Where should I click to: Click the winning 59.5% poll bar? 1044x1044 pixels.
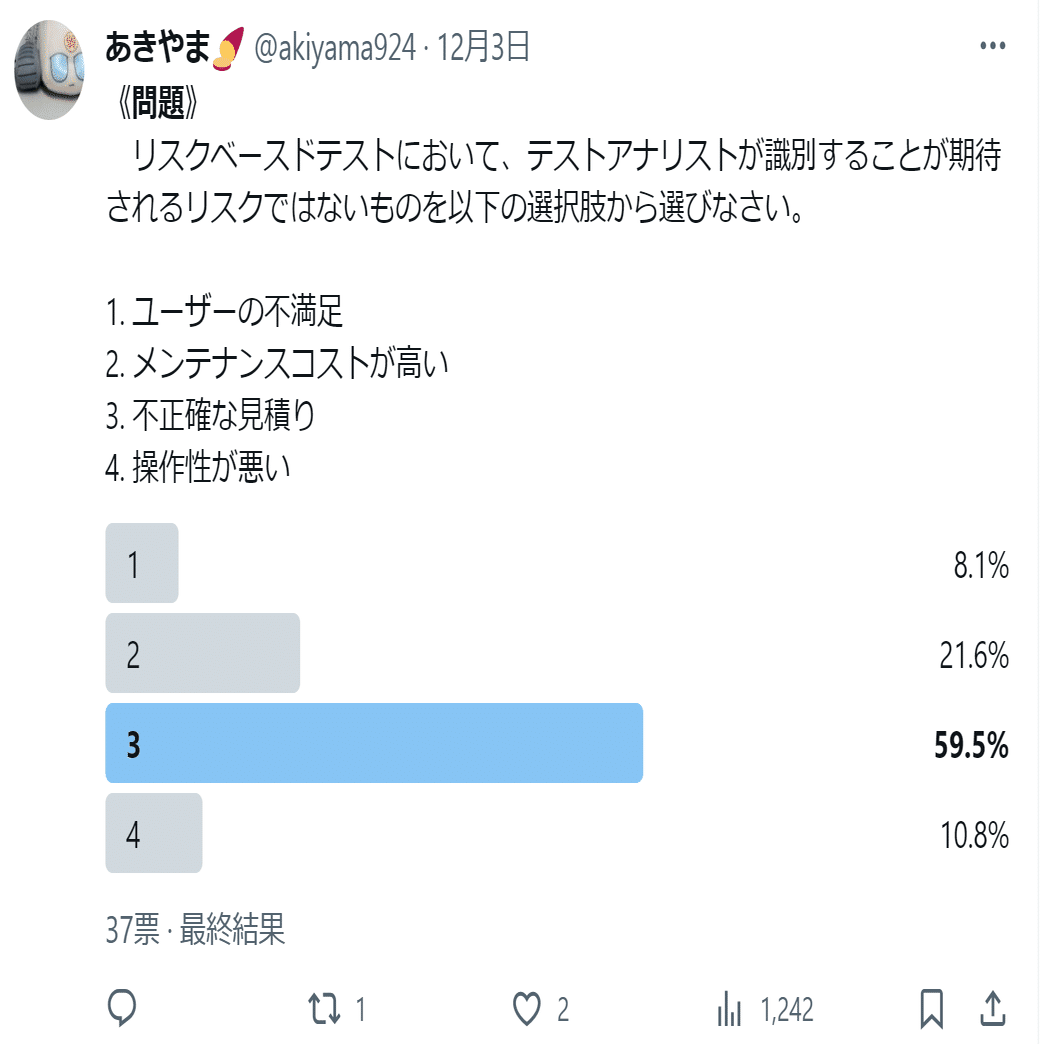click(x=373, y=743)
